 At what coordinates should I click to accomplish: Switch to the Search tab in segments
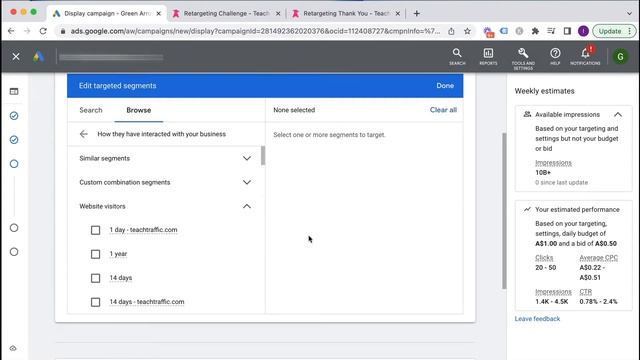click(91, 110)
